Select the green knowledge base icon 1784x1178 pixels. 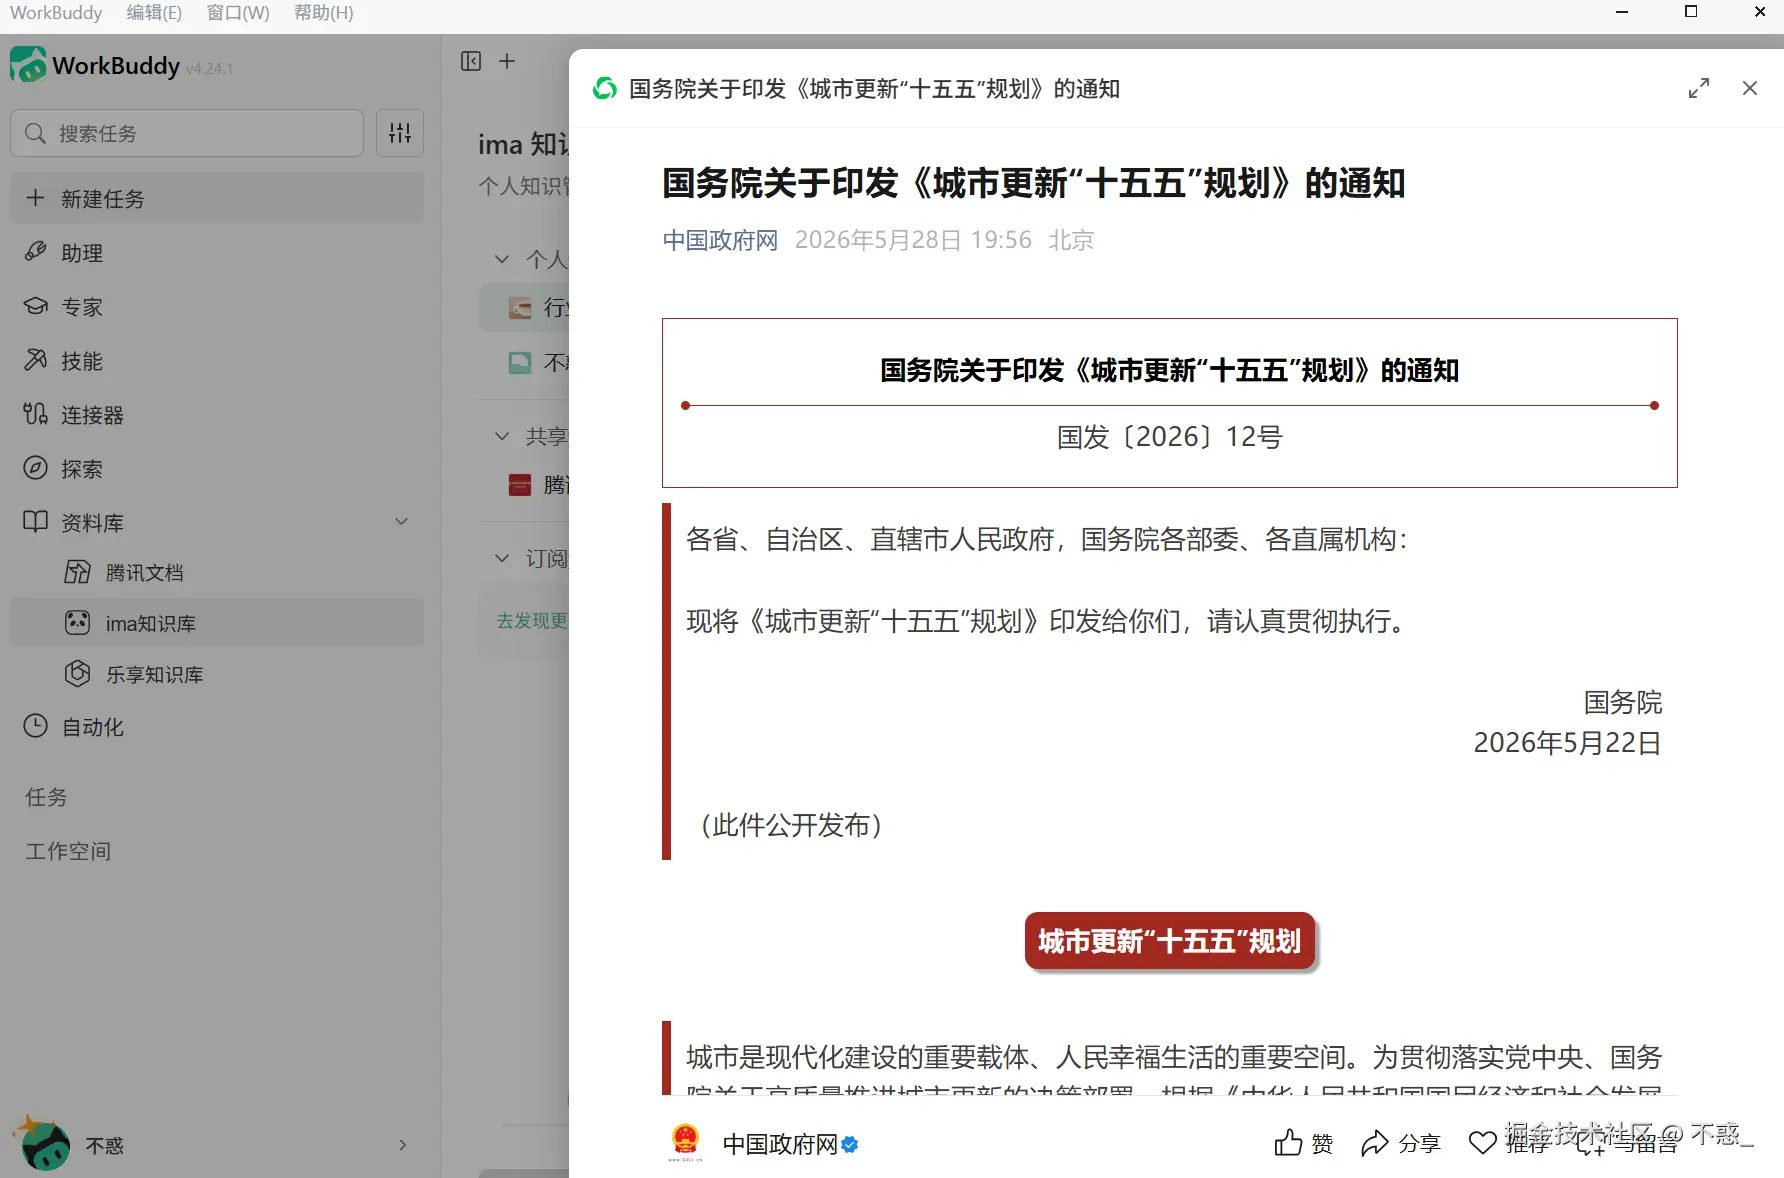(x=520, y=362)
